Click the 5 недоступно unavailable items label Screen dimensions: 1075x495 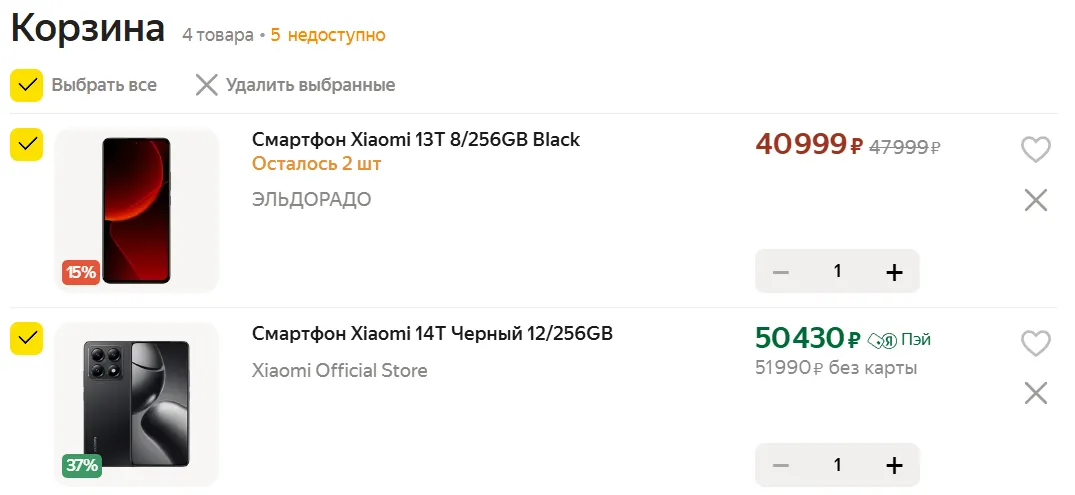328,35
